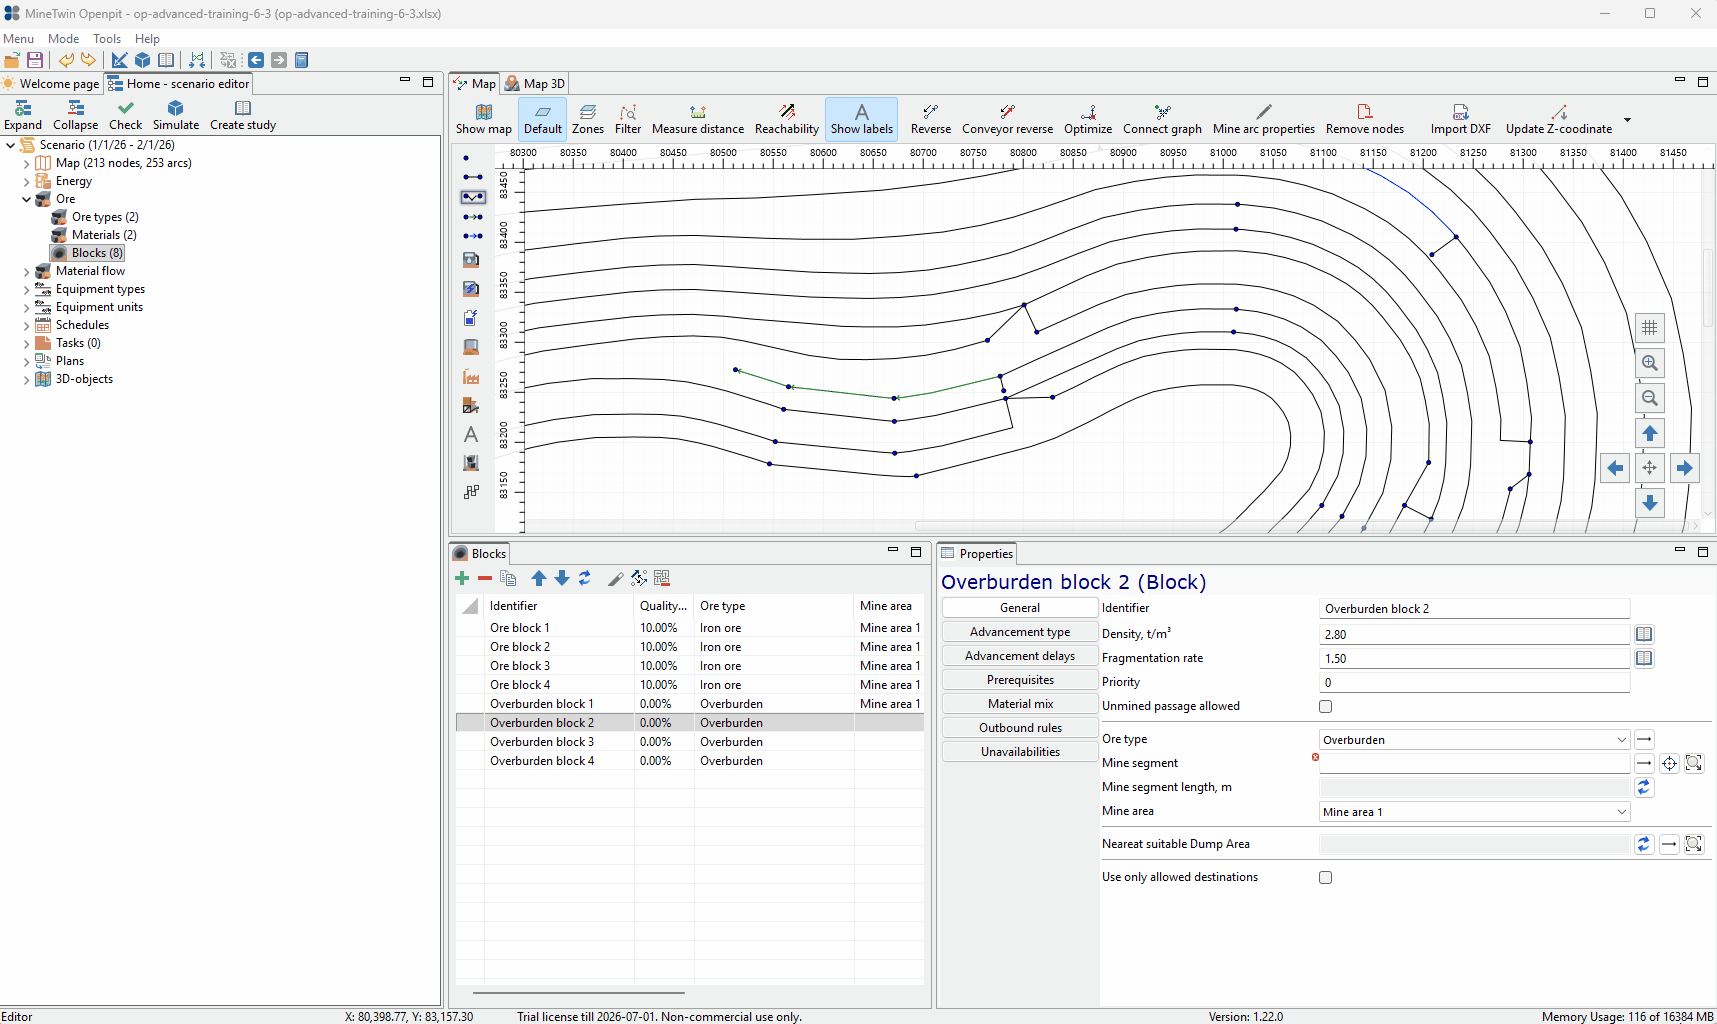Check Use only allowed destinations box
This screenshot has height=1024, width=1717.
coord(1326,877)
